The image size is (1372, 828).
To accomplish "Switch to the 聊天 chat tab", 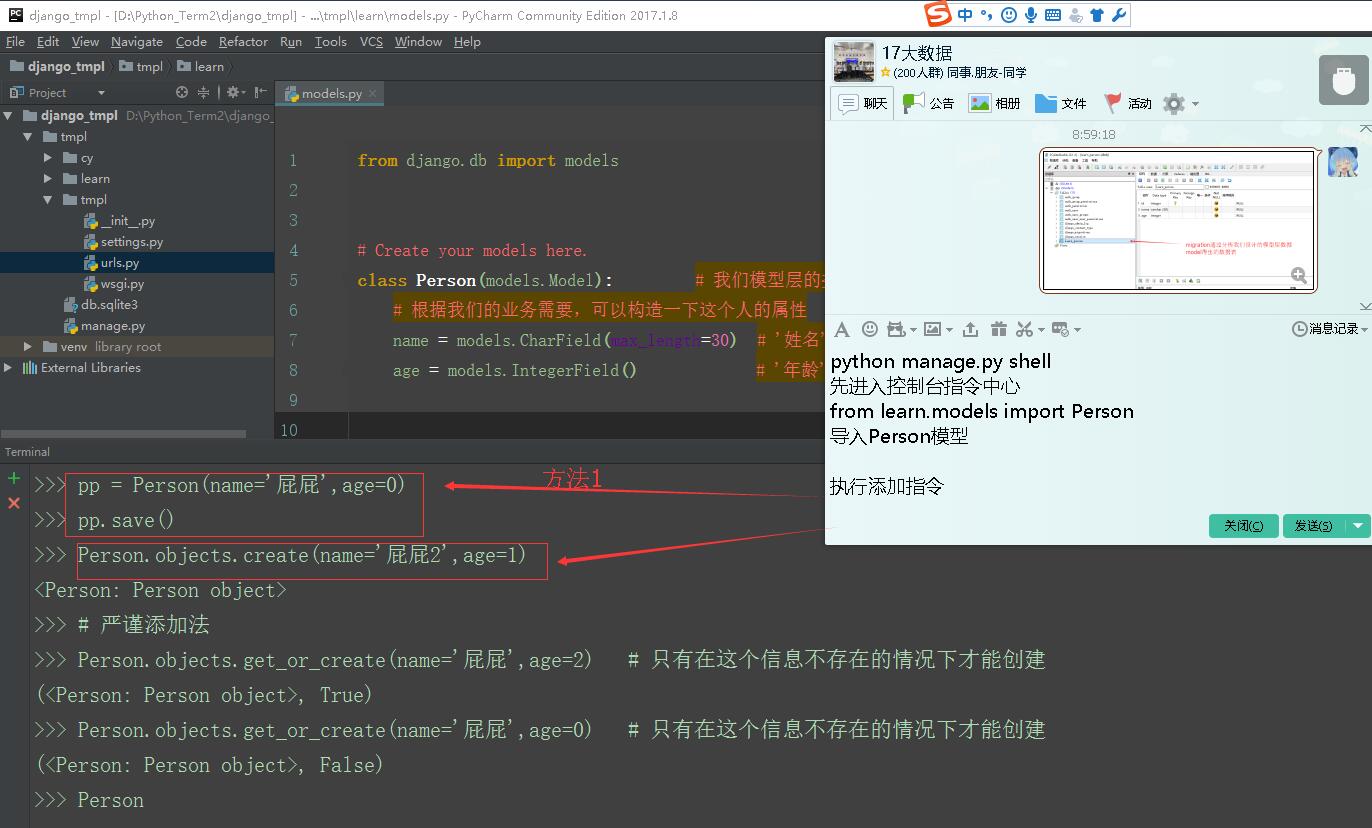I will [862, 103].
